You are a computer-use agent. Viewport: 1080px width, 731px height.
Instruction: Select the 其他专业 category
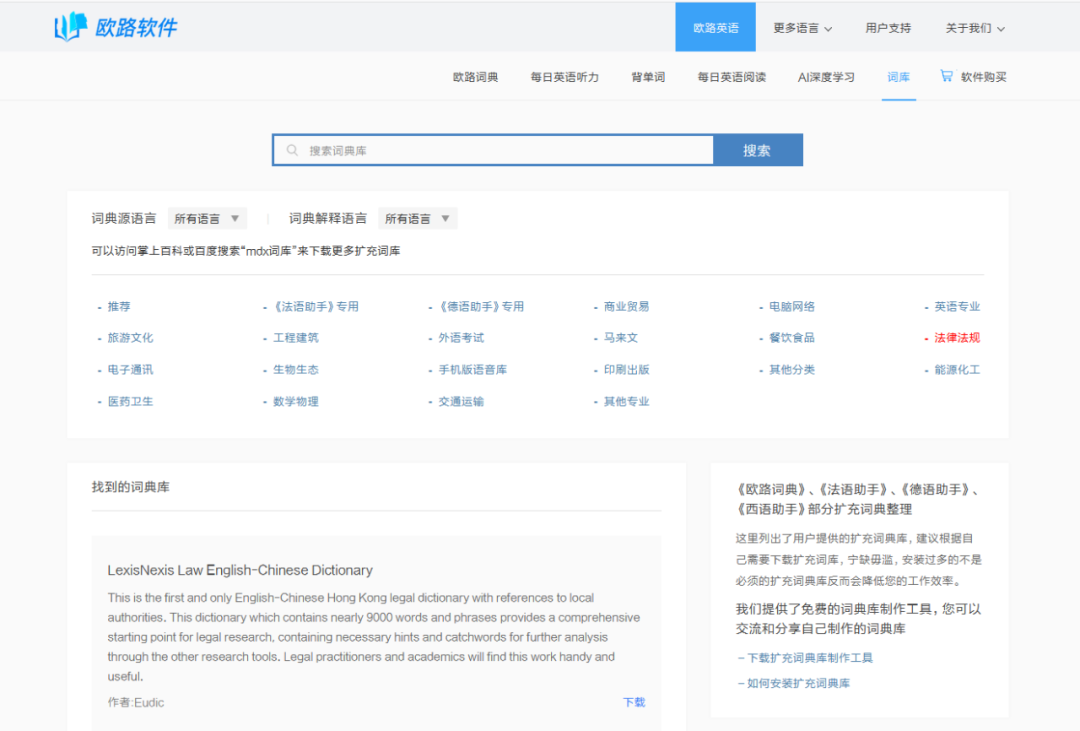(x=626, y=402)
